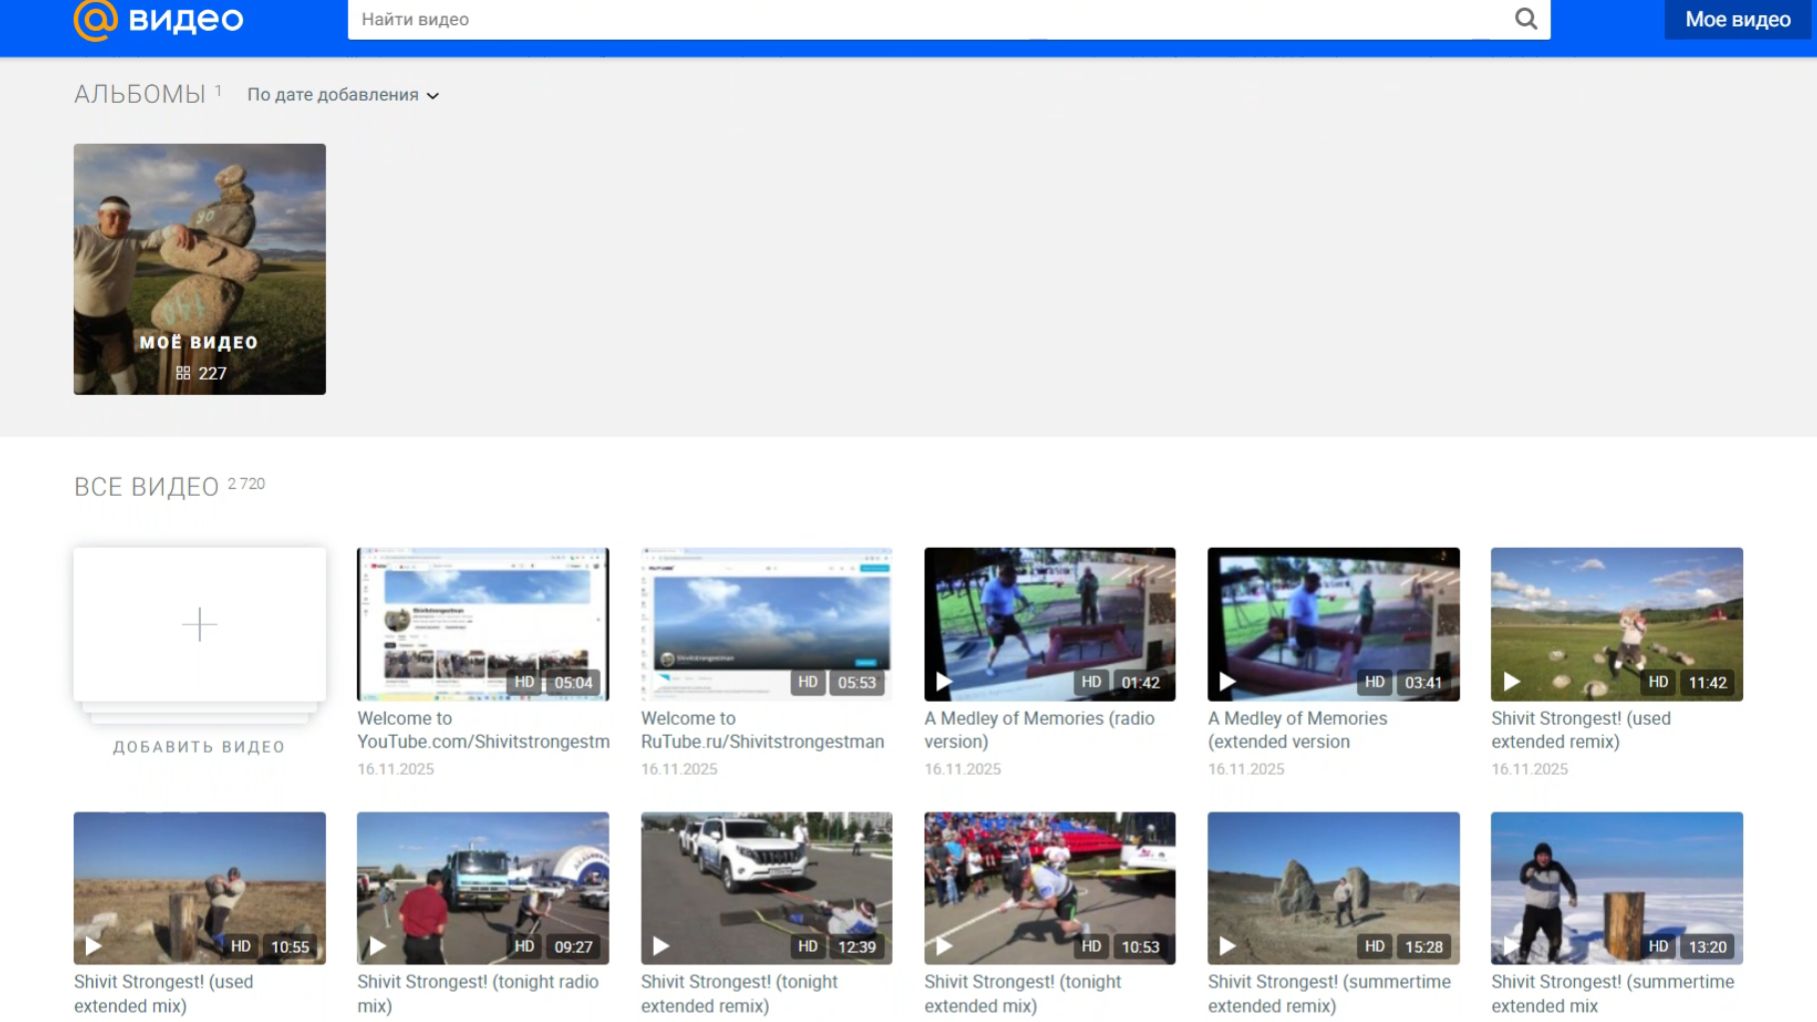Click the Найти видео search field
1817x1022 pixels.
920,19
